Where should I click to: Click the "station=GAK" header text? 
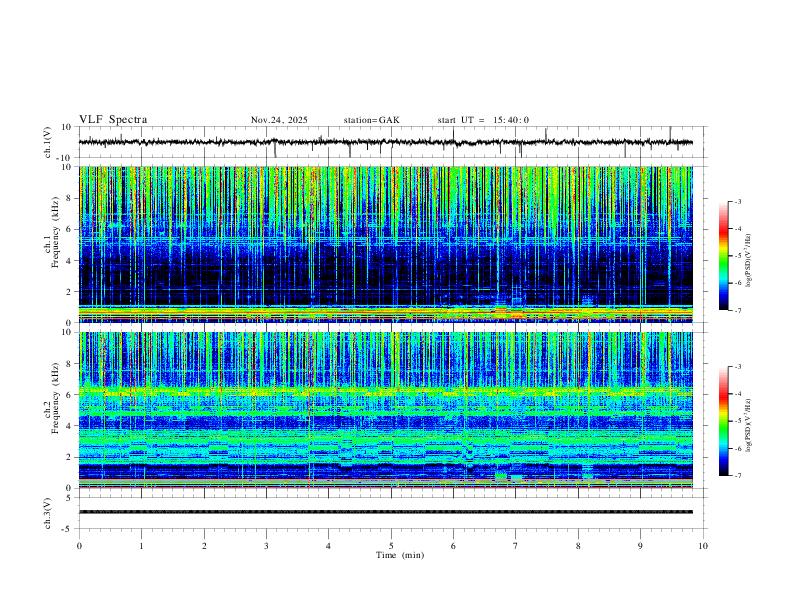coord(371,120)
